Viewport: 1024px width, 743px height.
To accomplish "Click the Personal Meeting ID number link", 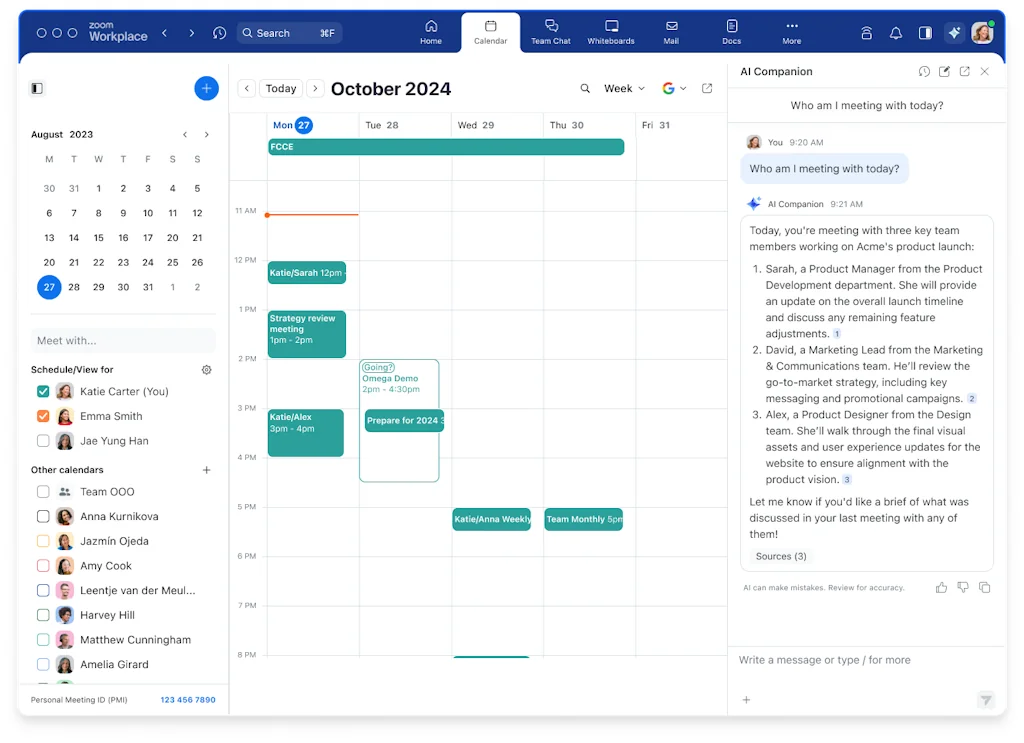I will pos(187,700).
